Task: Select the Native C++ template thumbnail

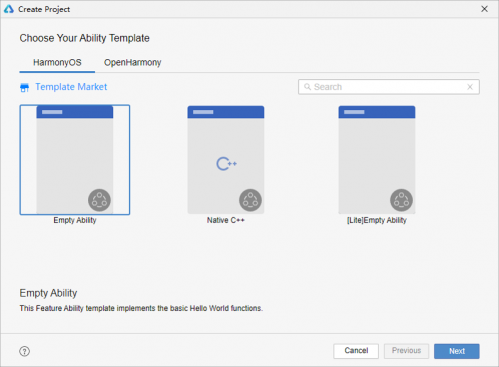Action: (226, 160)
